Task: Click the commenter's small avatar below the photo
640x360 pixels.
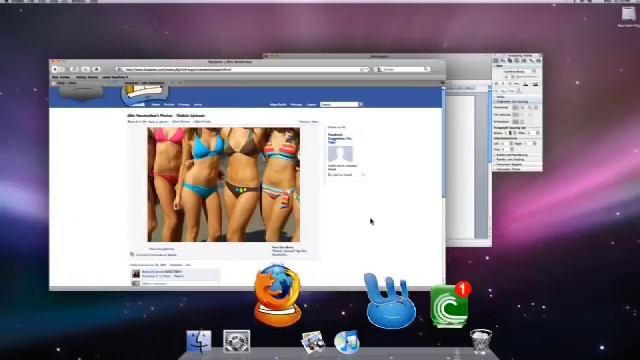Action: click(x=136, y=274)
